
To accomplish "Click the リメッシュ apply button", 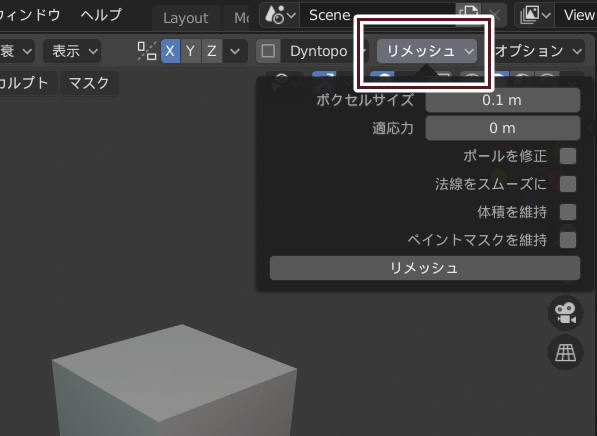I will [x=425, y=268].
